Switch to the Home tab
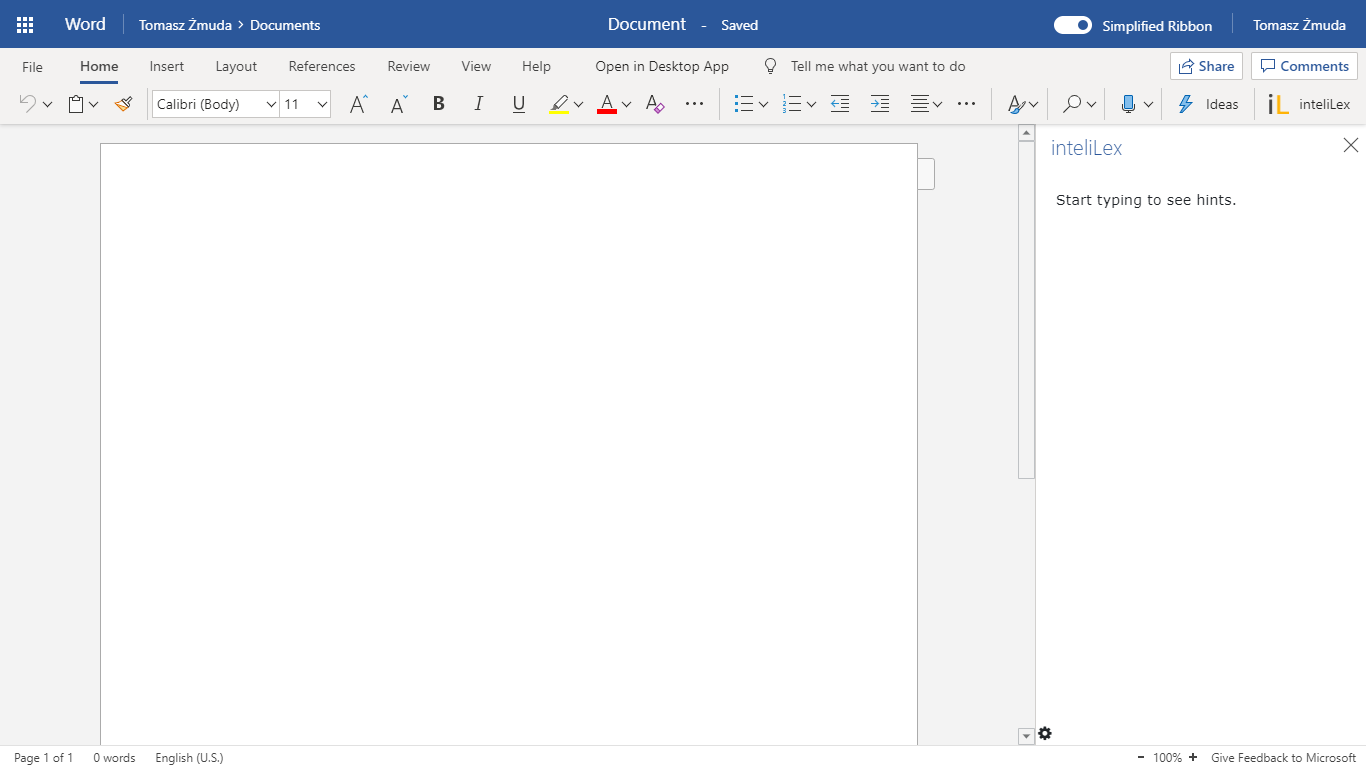 click(99, 66)
